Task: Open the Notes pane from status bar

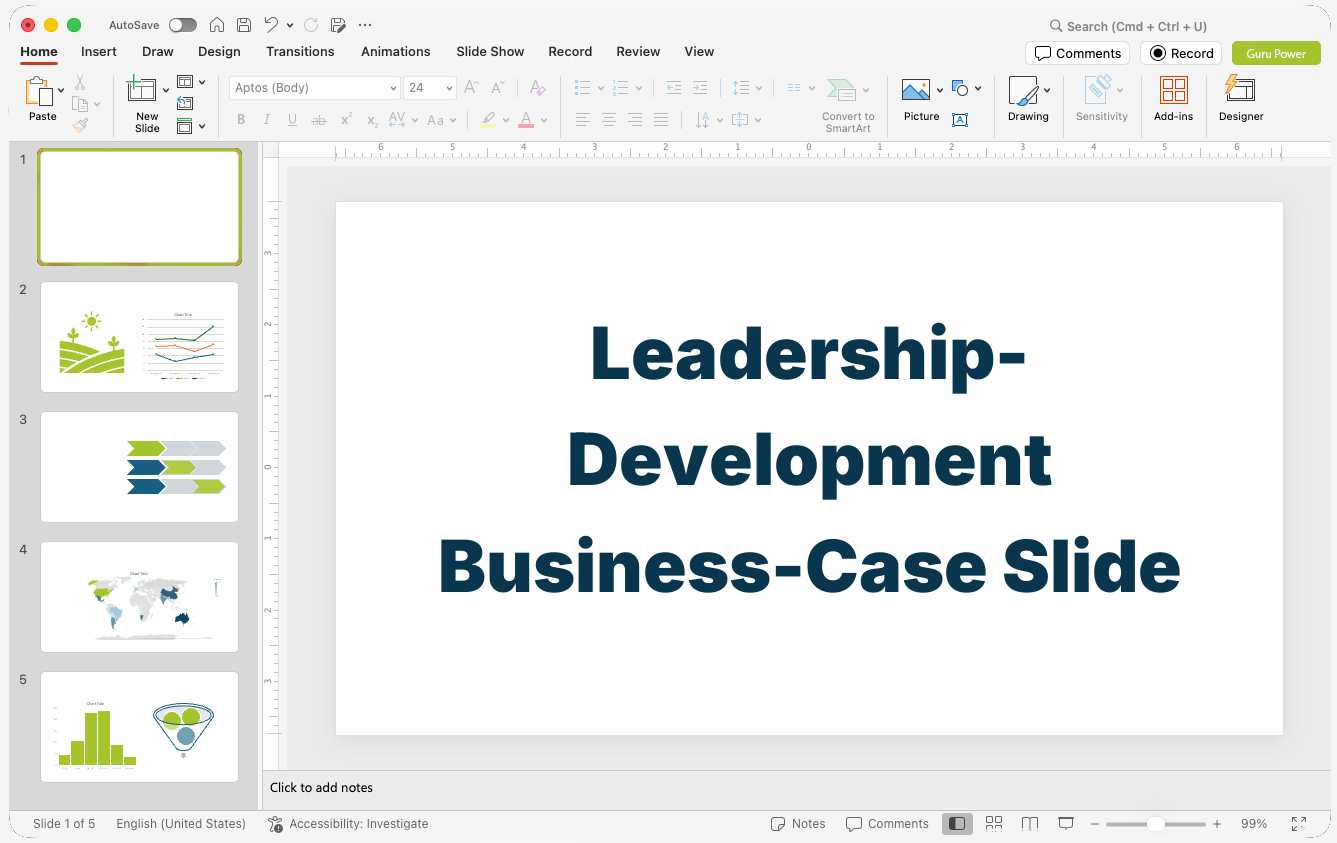Action: tap(798, 824)
